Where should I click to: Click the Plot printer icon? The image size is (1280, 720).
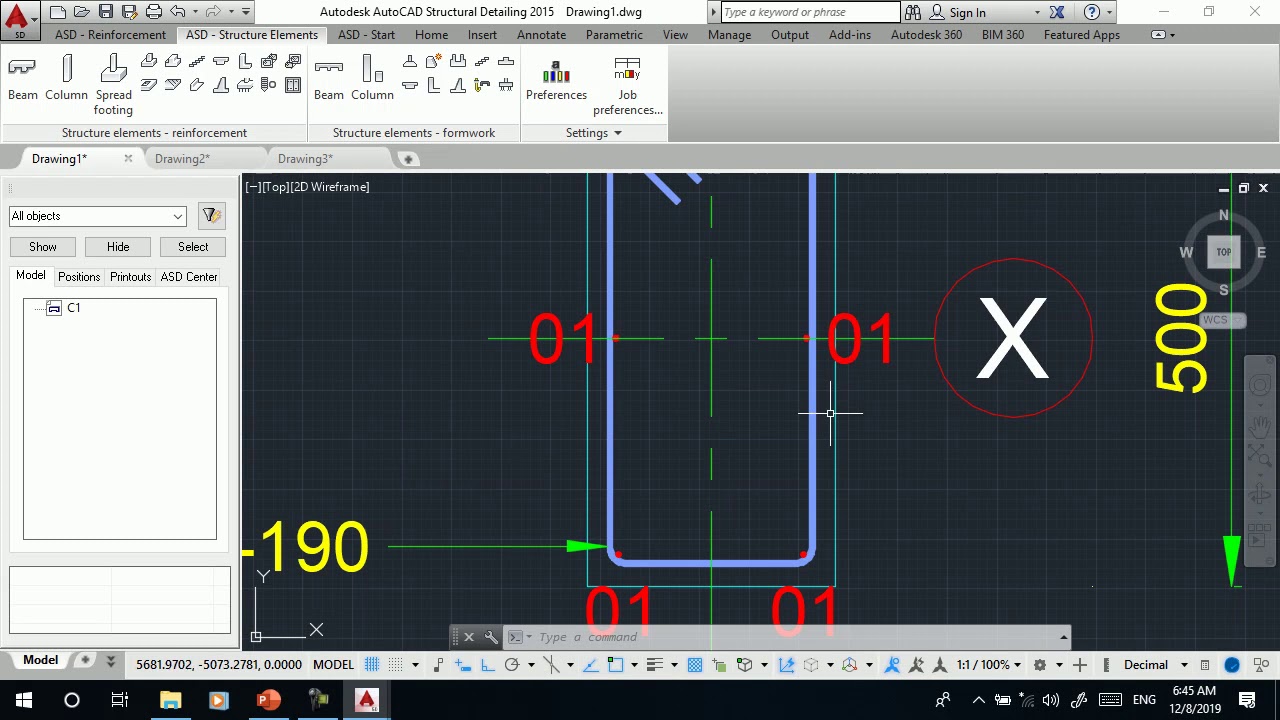point(154,12)
